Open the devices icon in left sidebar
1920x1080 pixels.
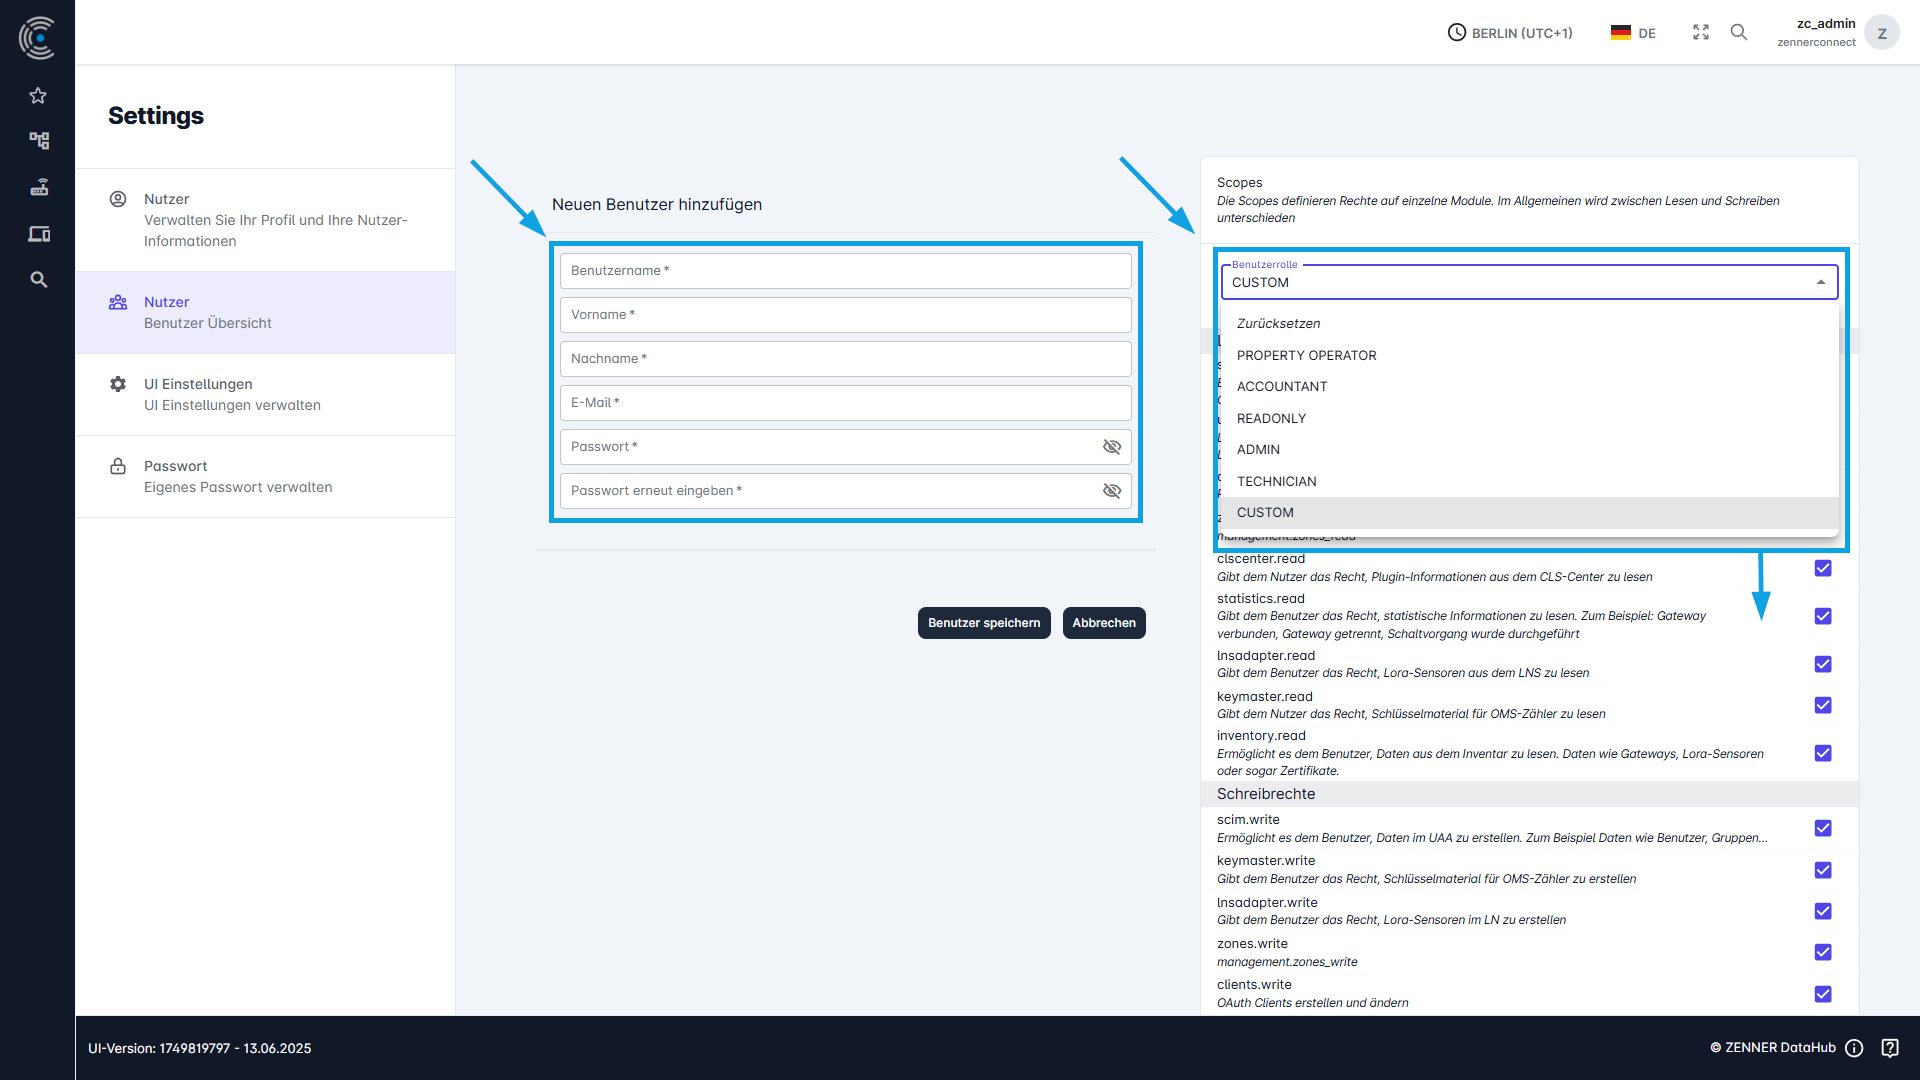tap(38, 234)
